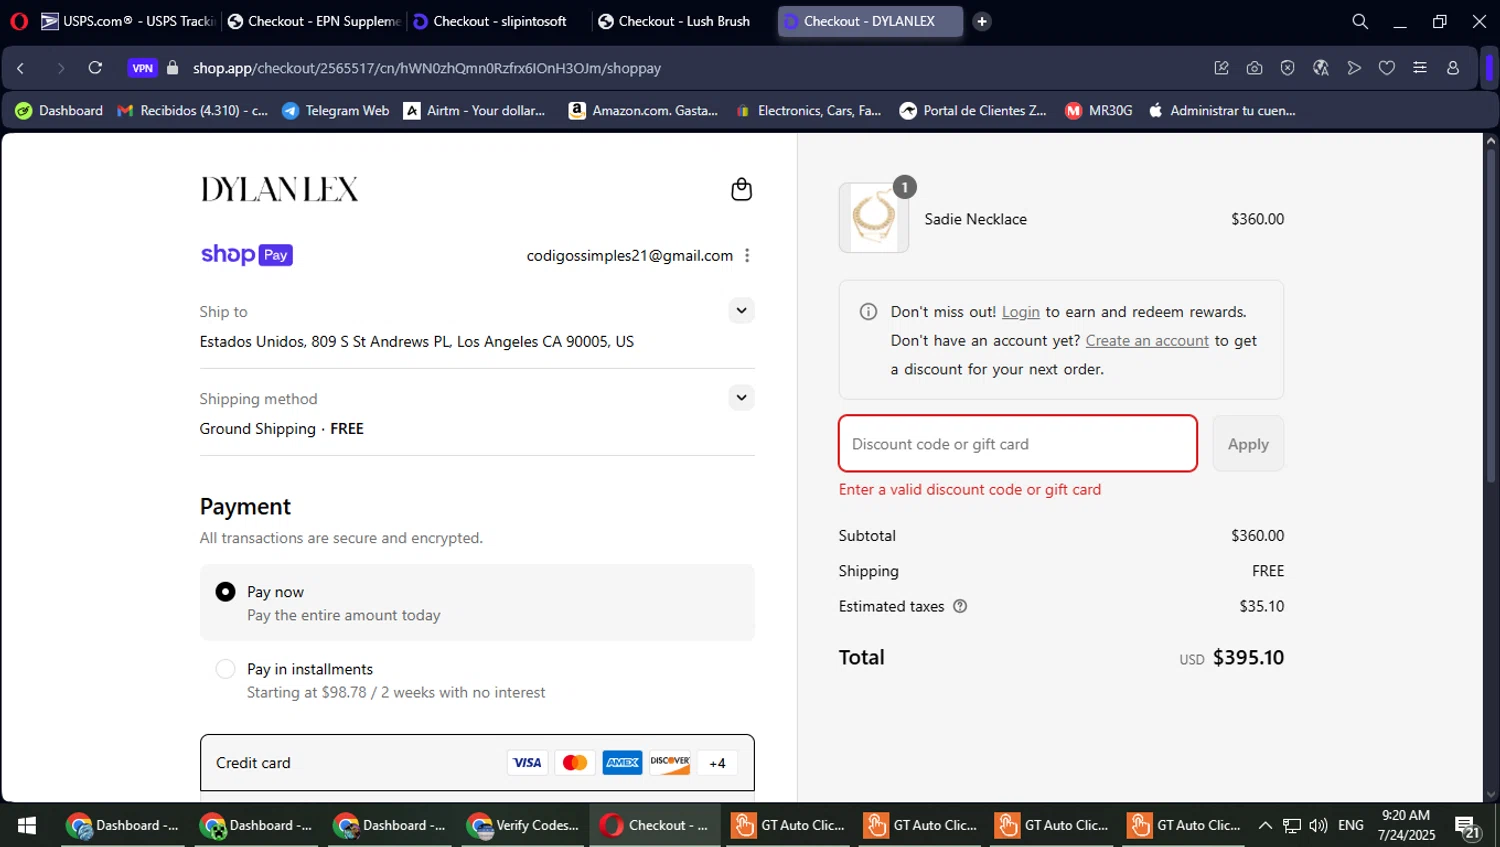The width and height of the screenshot is (1500, 847).
Task: Open the Windows Start menu
Action: click(x=27, y=825)
